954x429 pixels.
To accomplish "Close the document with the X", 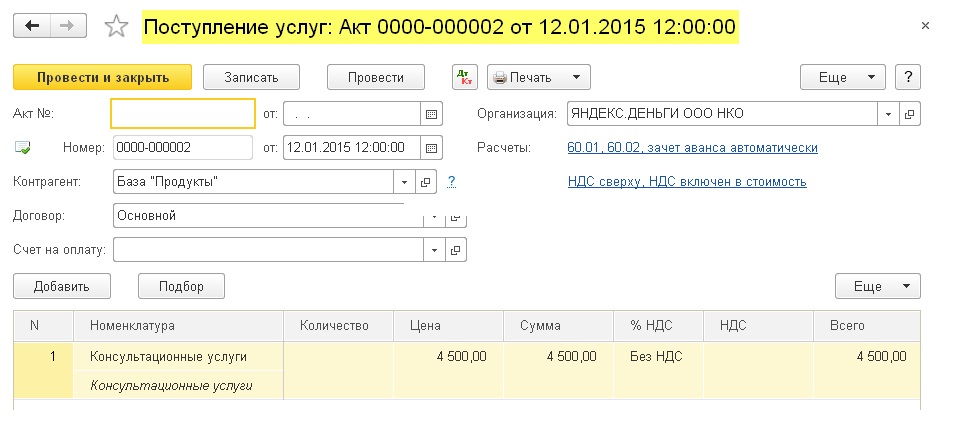I will (925, 26).
